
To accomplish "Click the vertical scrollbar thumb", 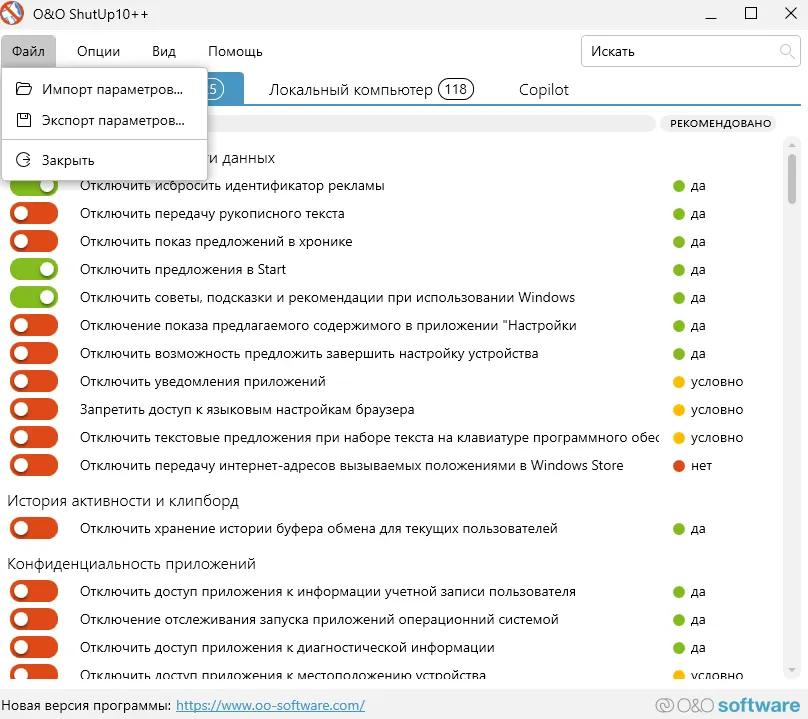I will tap(792, 178).
